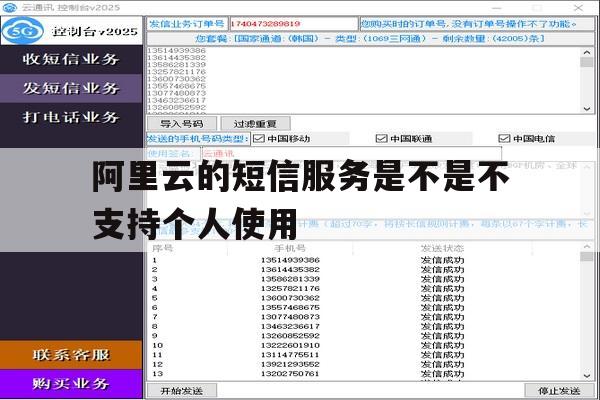
Task: Click 过滤重复 button
Action: click(x=255, y=124)
